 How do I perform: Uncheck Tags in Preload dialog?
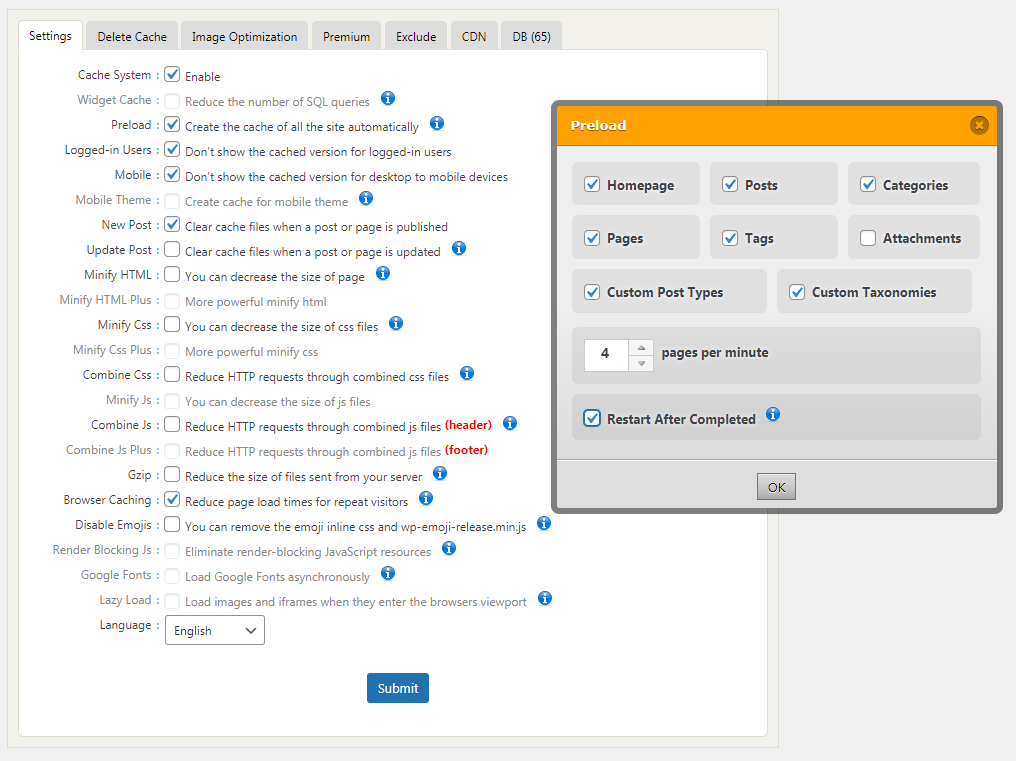[x=730, y=238]
